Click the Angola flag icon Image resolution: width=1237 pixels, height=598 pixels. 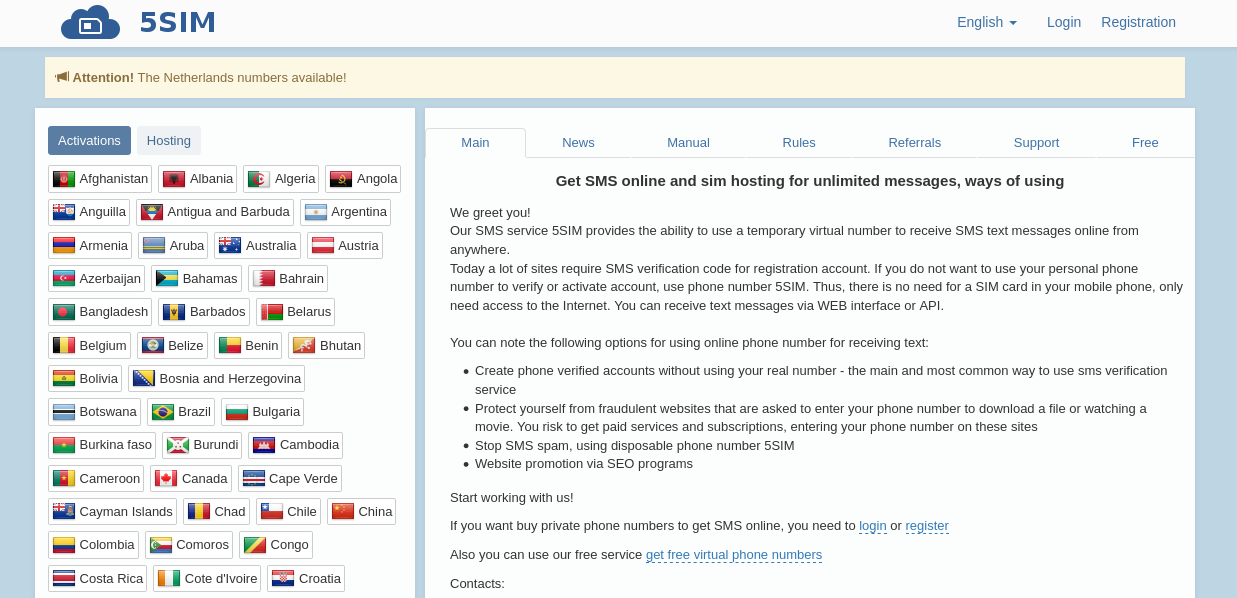(341, 179)
